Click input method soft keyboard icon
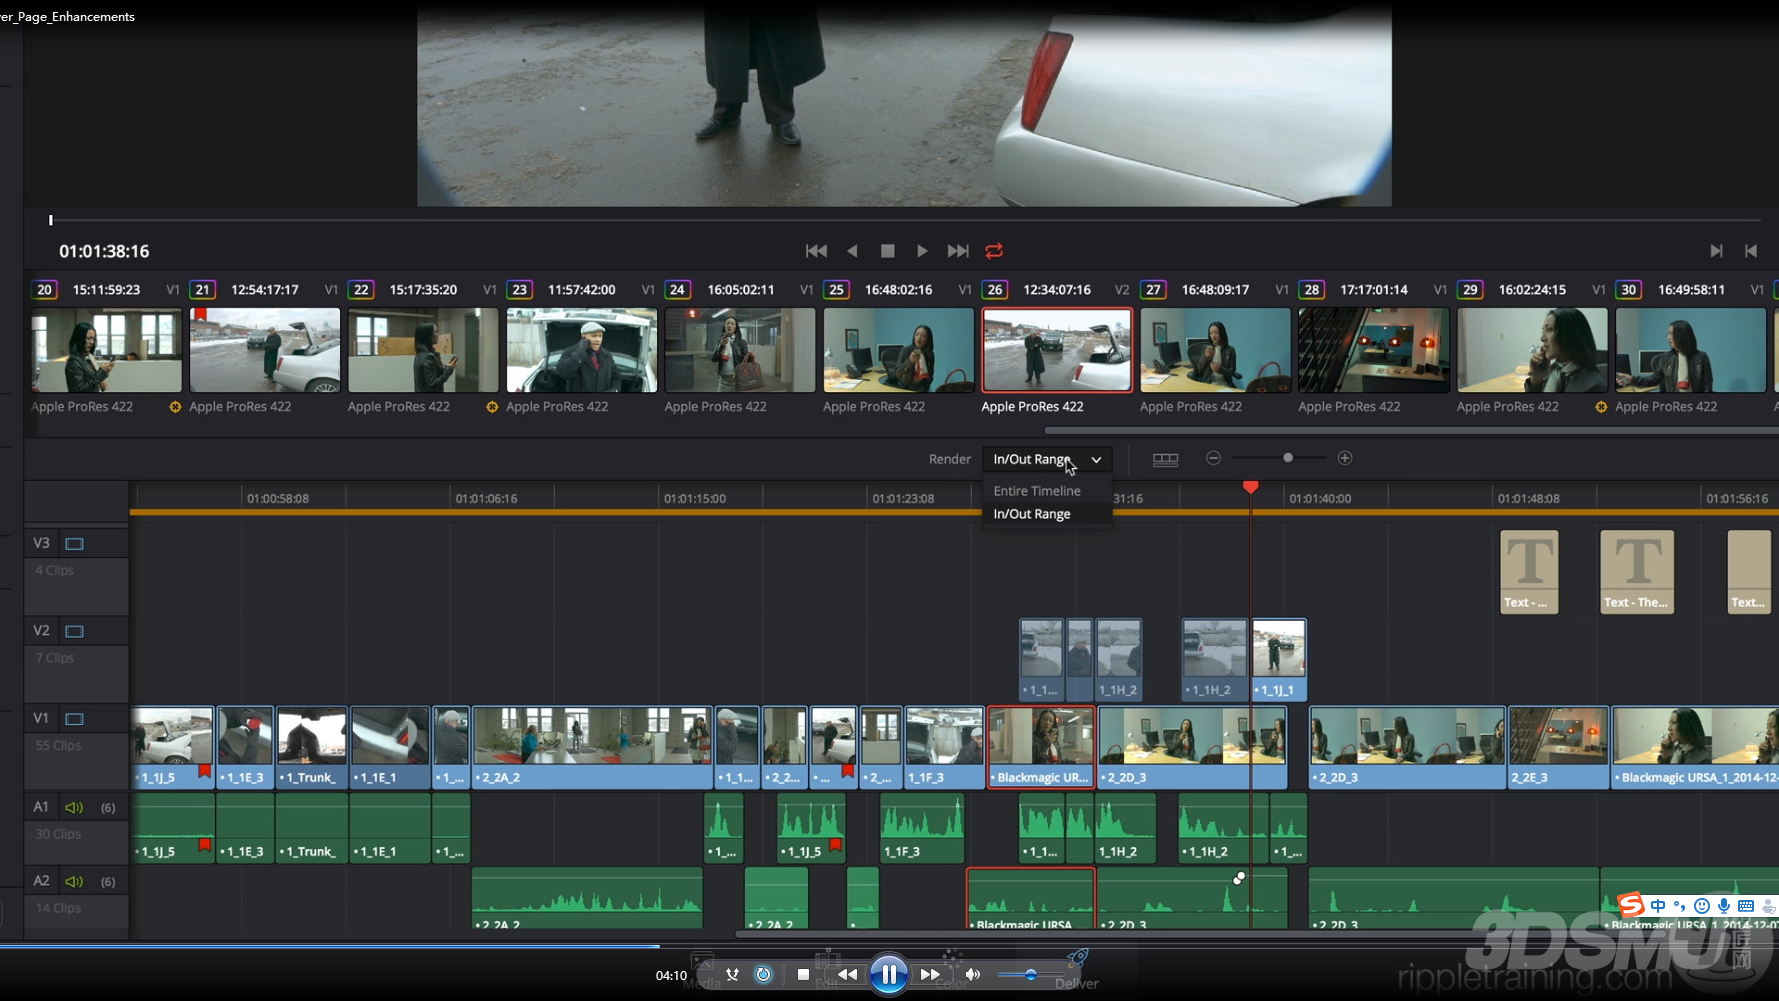The width and height of the screenshot is (1779, 1001). point(1746,906)
